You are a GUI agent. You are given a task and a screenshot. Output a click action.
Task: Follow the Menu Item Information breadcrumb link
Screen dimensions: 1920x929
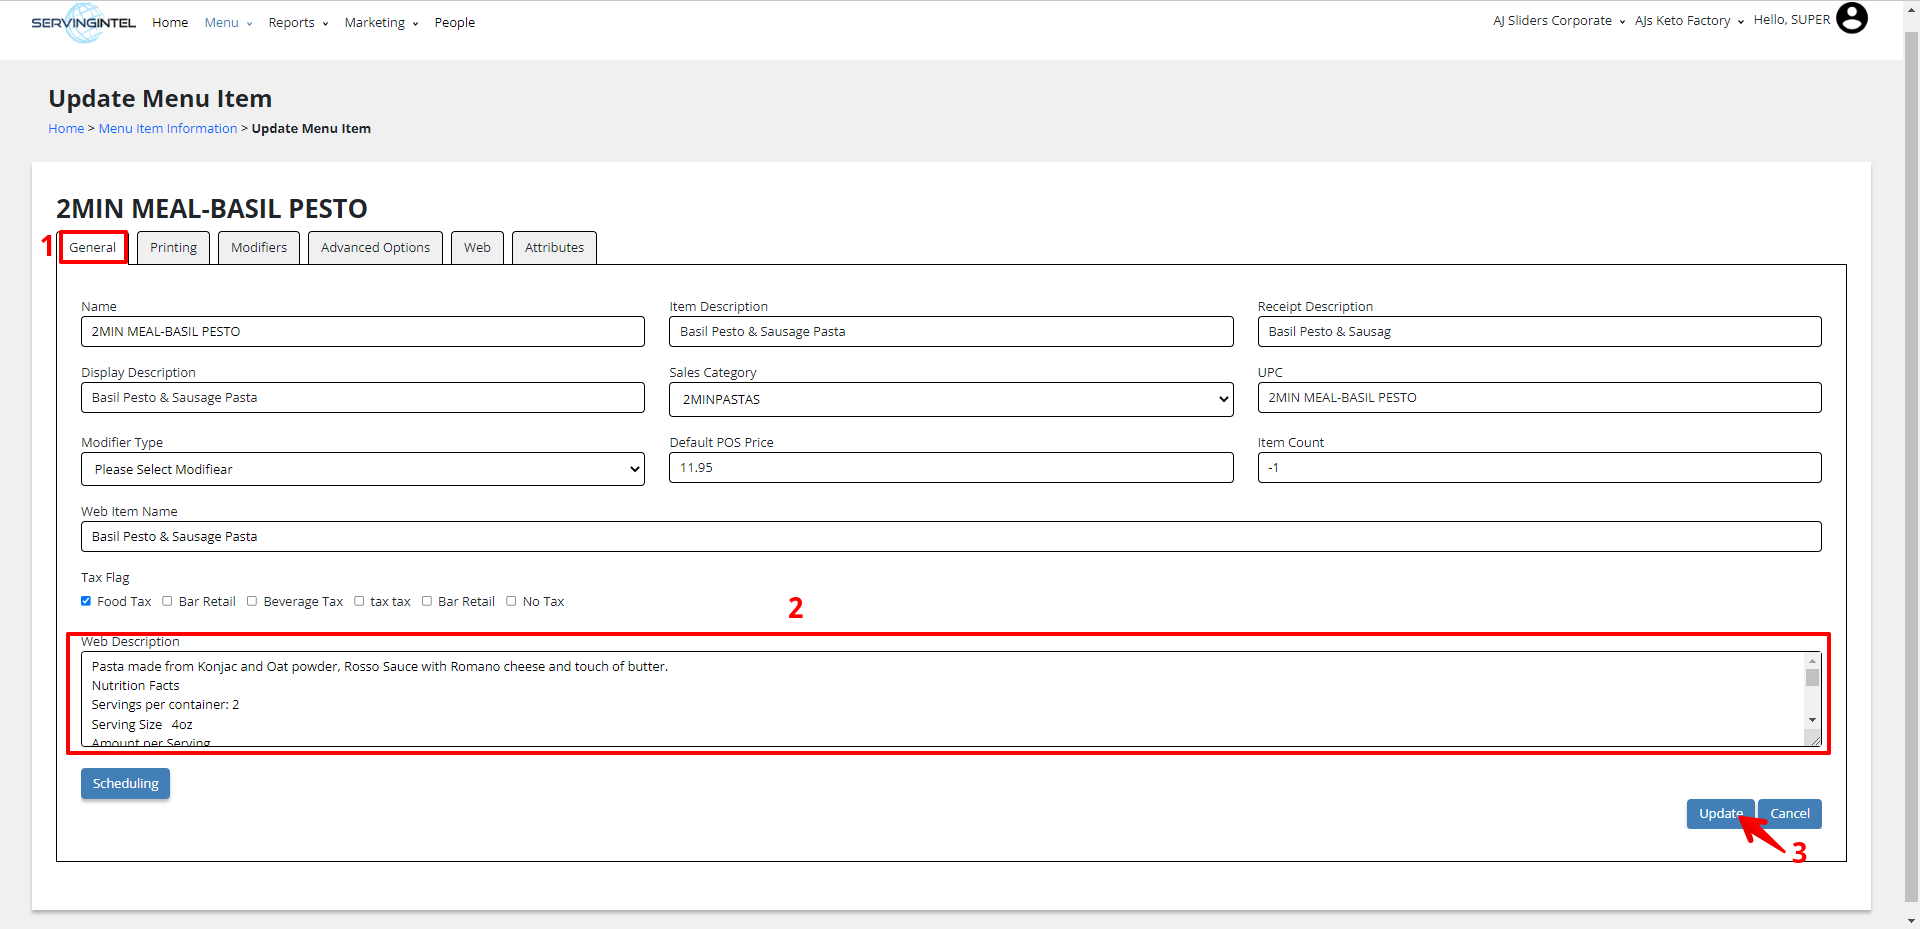168,129
